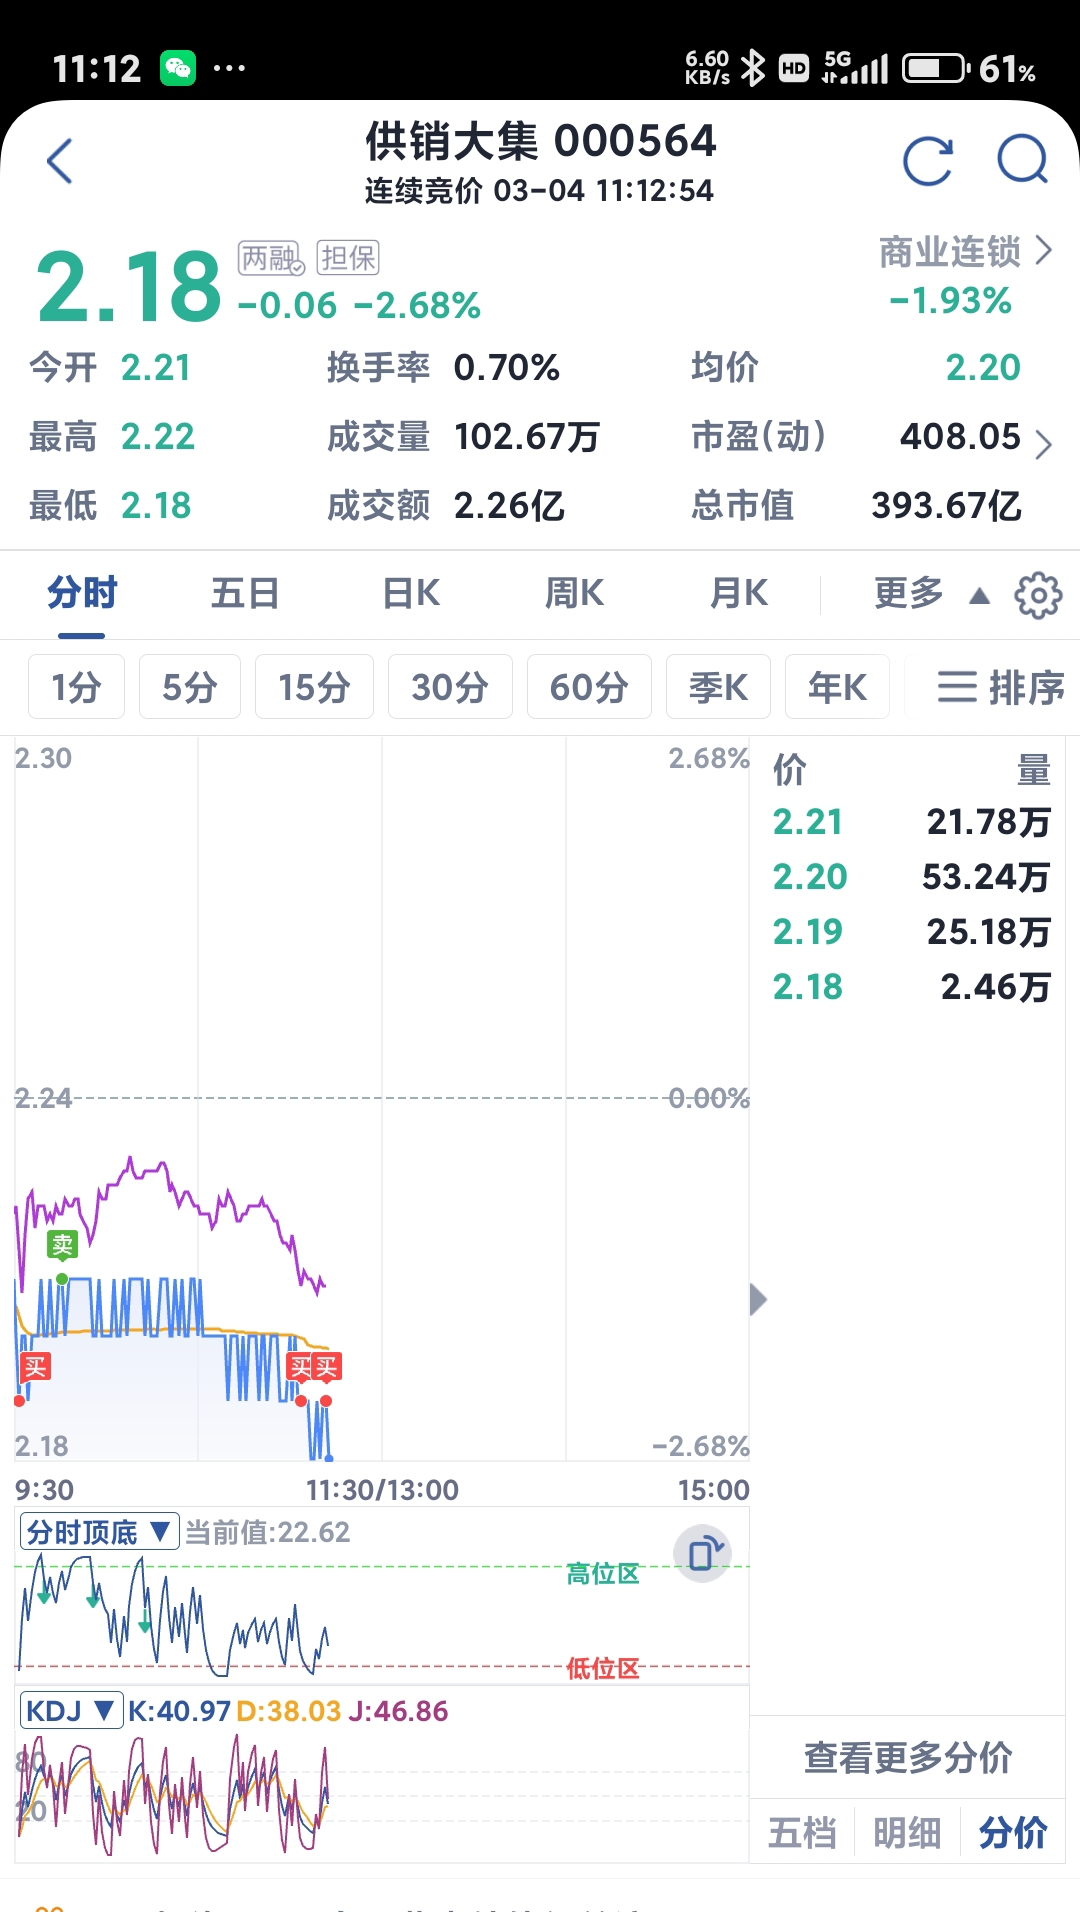The width and height of the screenshot is (1080, 1912).
Task: Tap the back arrow icon
Action: [60, 161]
